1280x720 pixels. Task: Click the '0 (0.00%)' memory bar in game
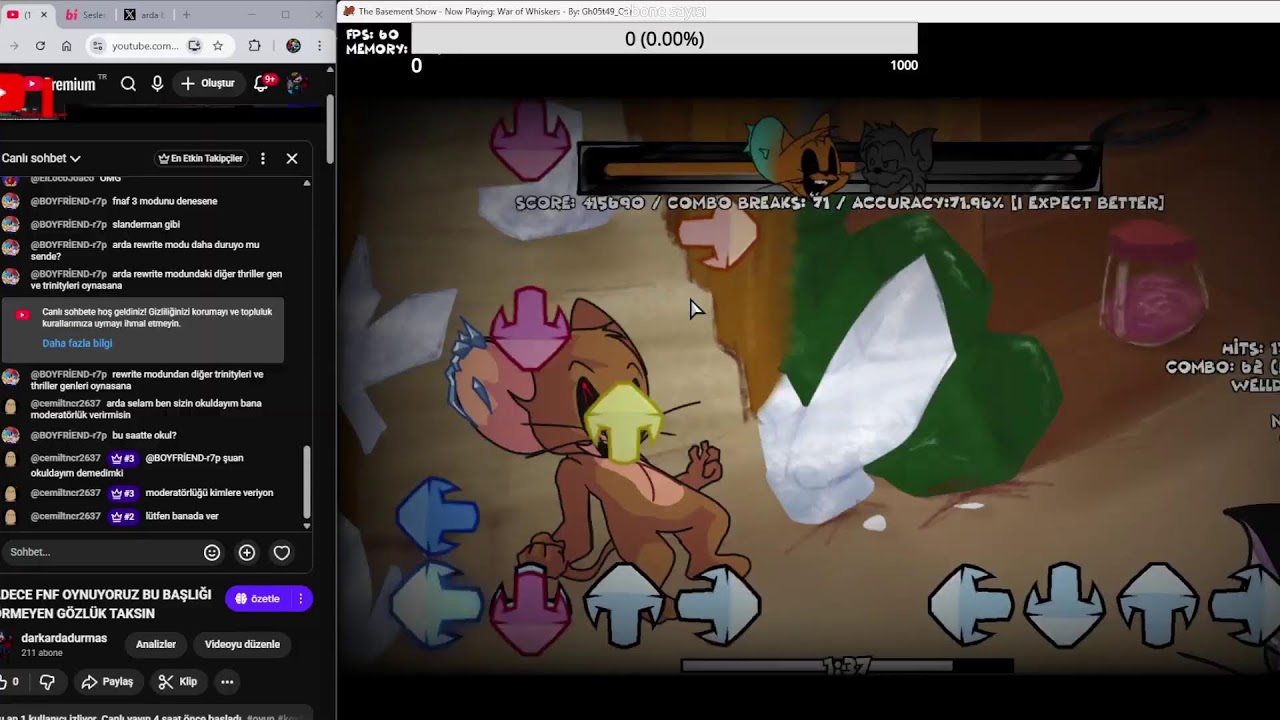(x=664, y=39)
